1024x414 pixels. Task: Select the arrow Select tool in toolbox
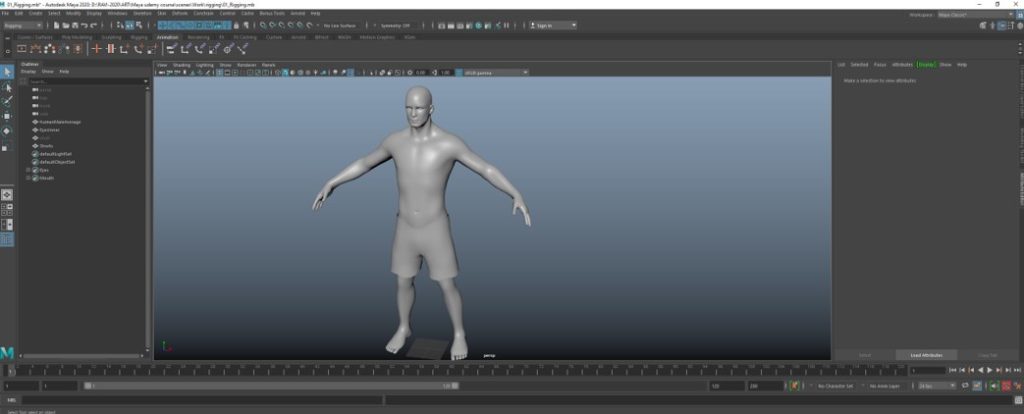pyautogui.click(x=7, y=72)
